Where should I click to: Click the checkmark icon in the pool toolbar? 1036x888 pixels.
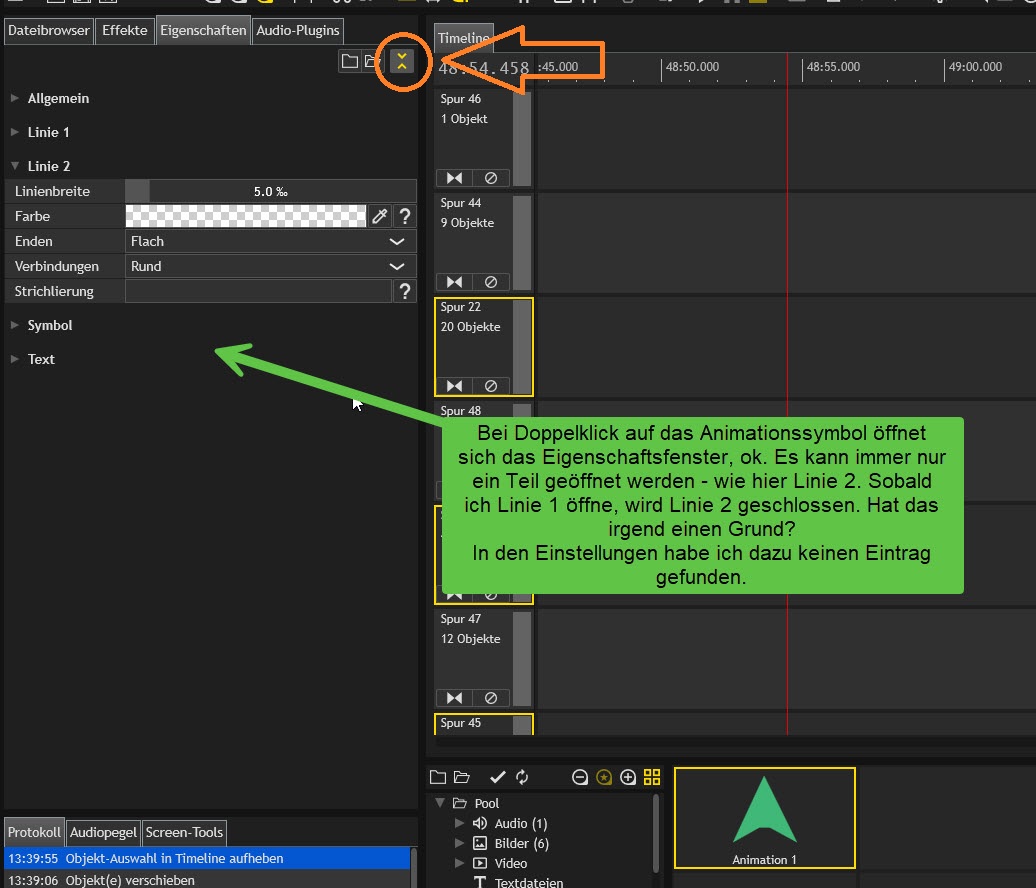(497, 777)
